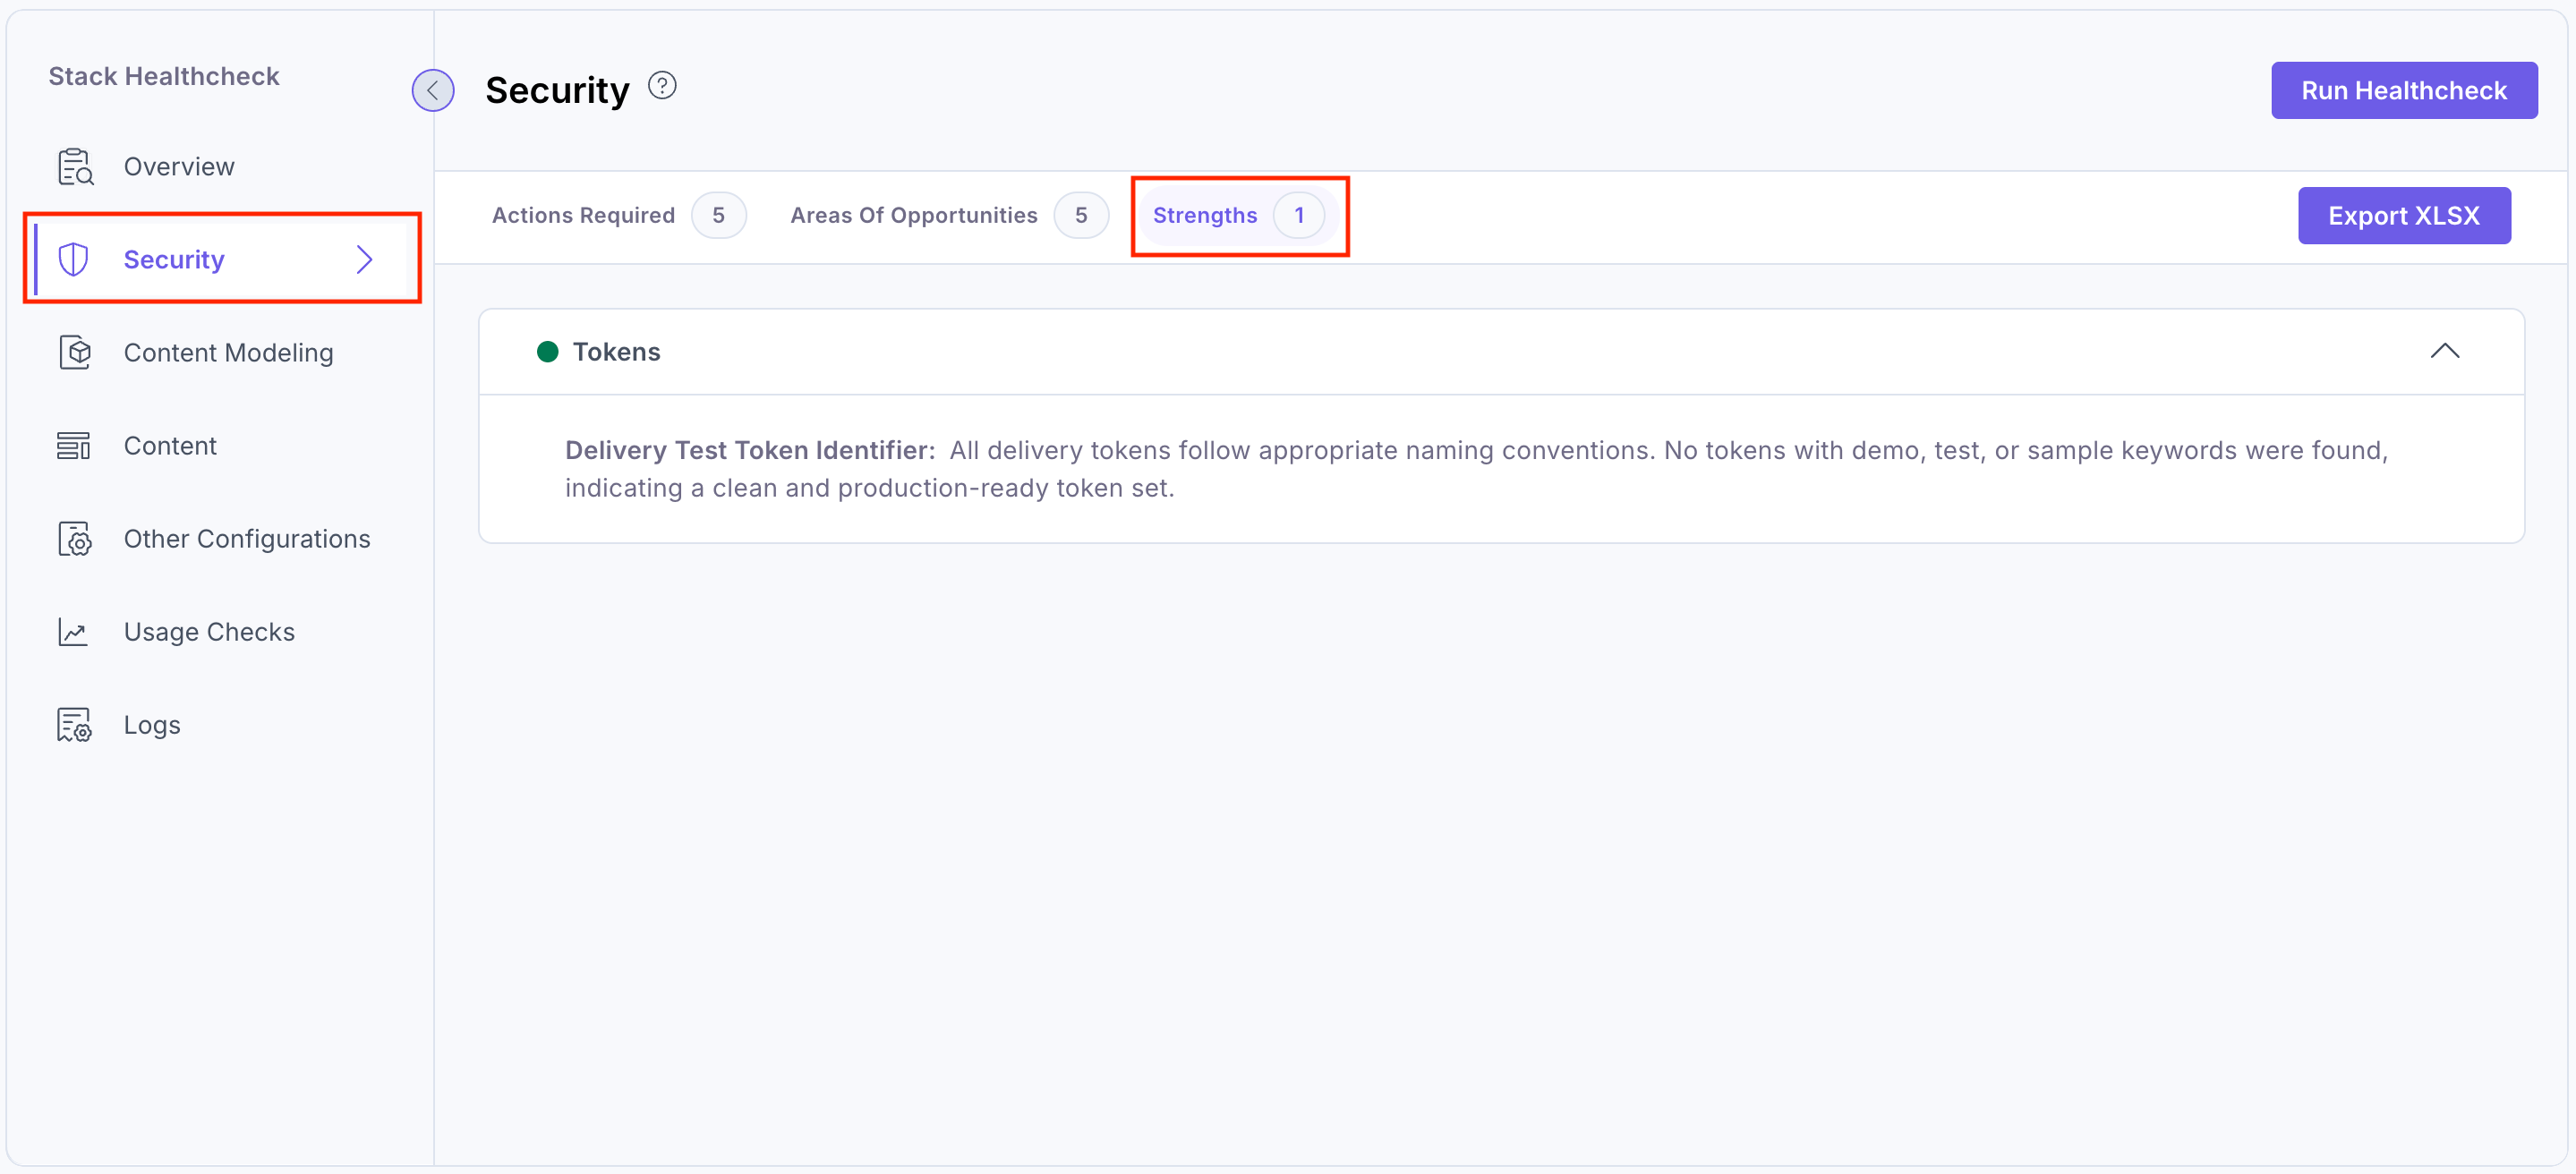Switch to the Actions Required tab
The height and width of the screenshot is (1174, 2576).
tap(584, 215)
